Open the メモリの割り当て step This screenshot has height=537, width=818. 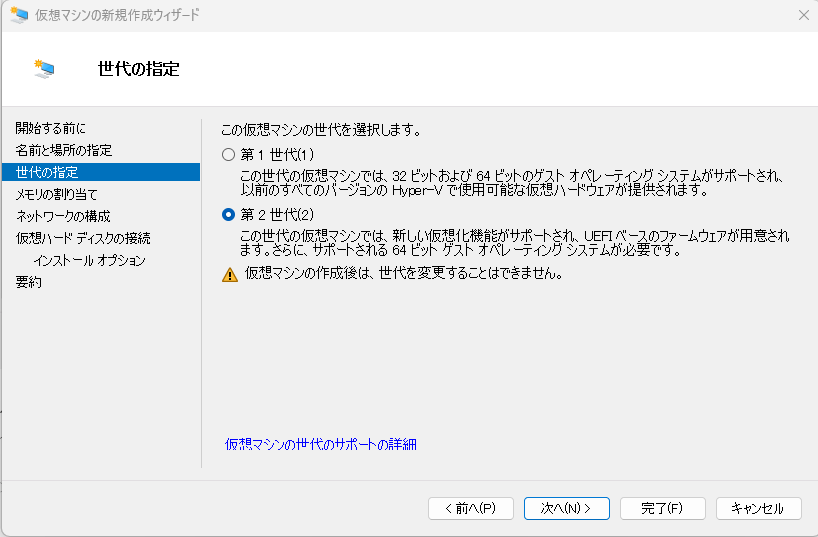(57, 194)
